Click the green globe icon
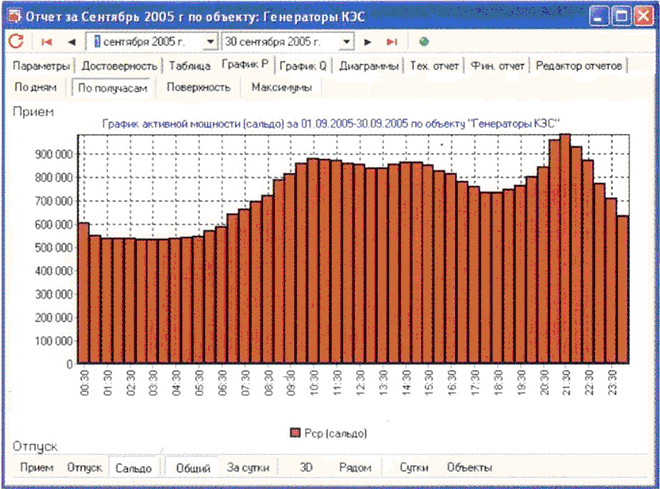 click(x=424, y=42)
